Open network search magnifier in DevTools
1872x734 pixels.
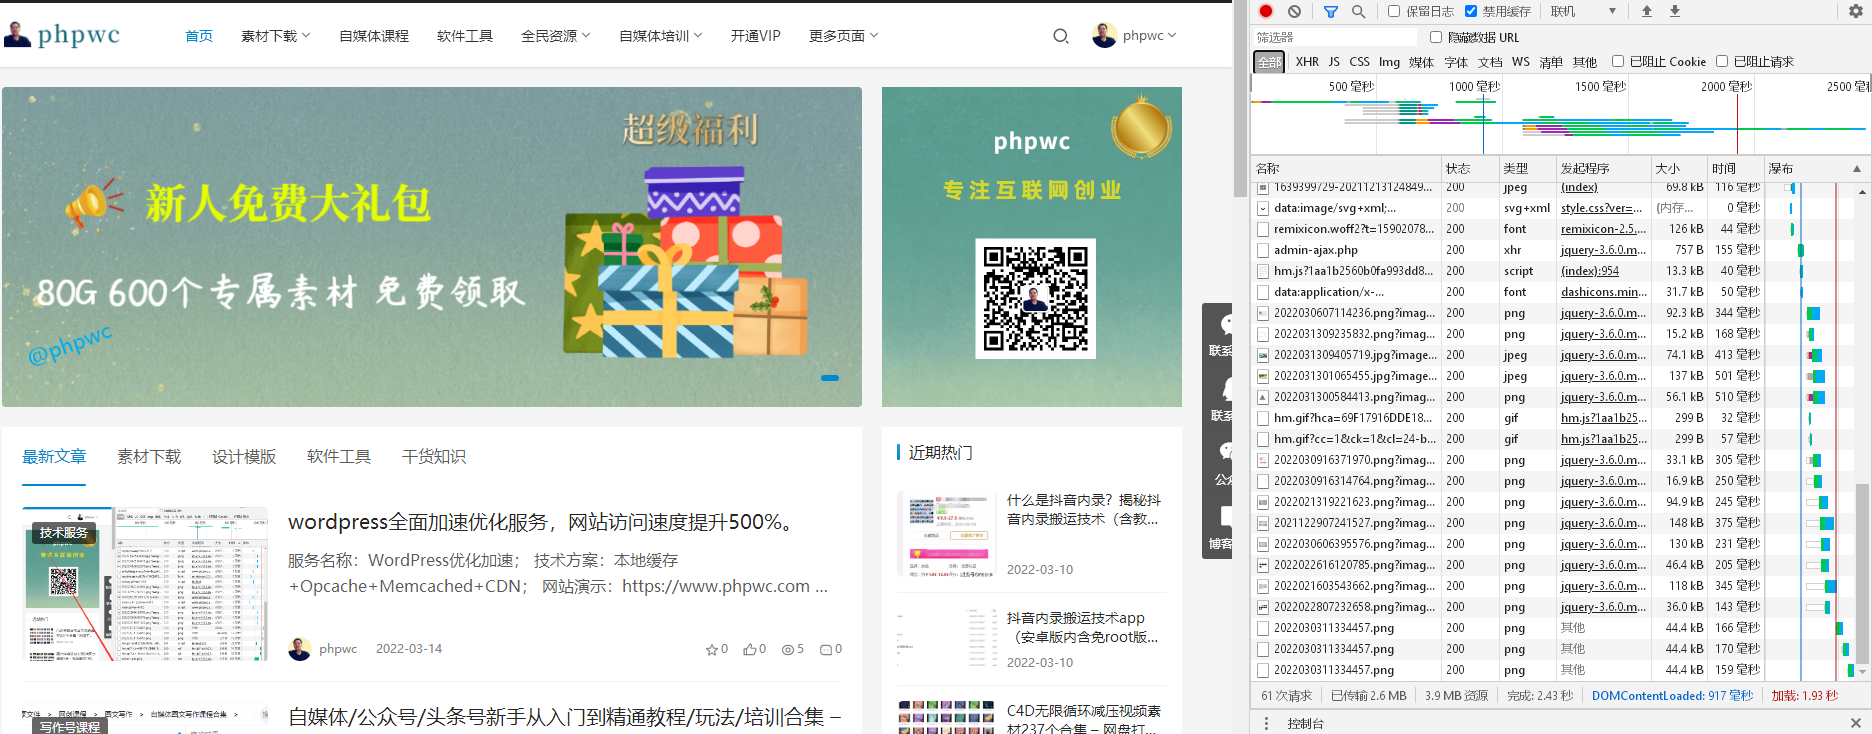[x=1358, y=11]
